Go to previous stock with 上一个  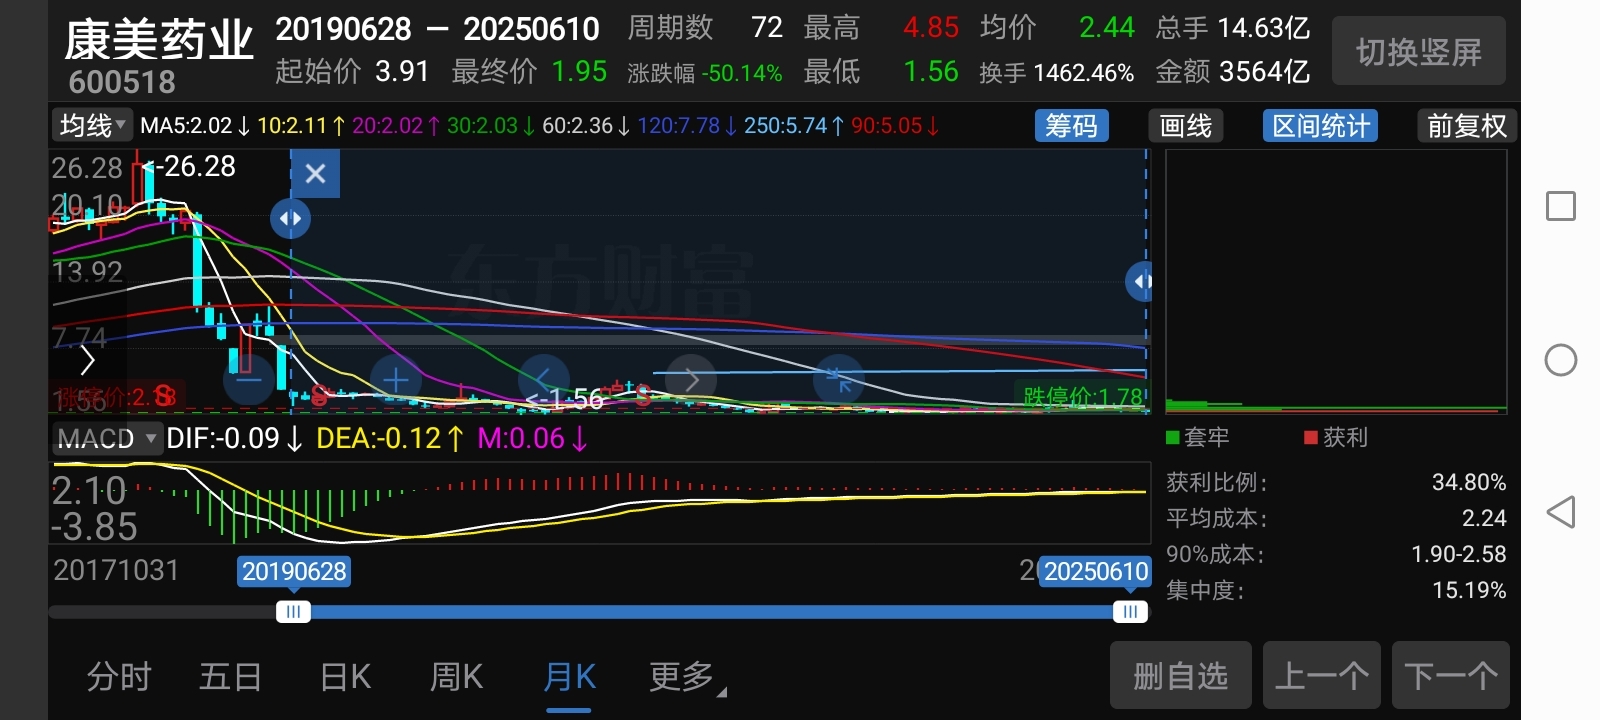(x=1322, y=676)
